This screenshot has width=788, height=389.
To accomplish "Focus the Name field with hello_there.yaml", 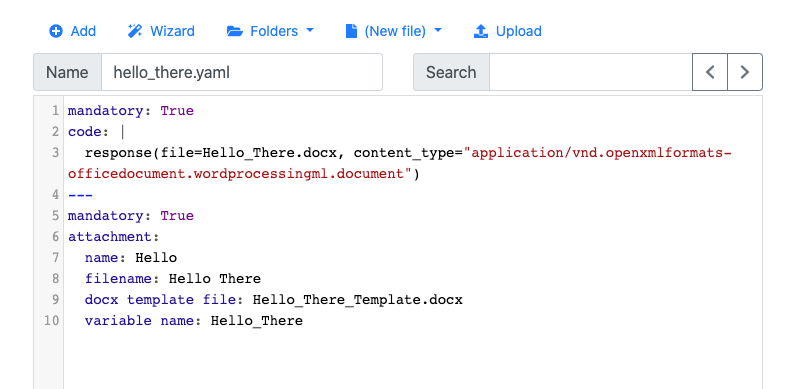I will [x=242, y=72].
